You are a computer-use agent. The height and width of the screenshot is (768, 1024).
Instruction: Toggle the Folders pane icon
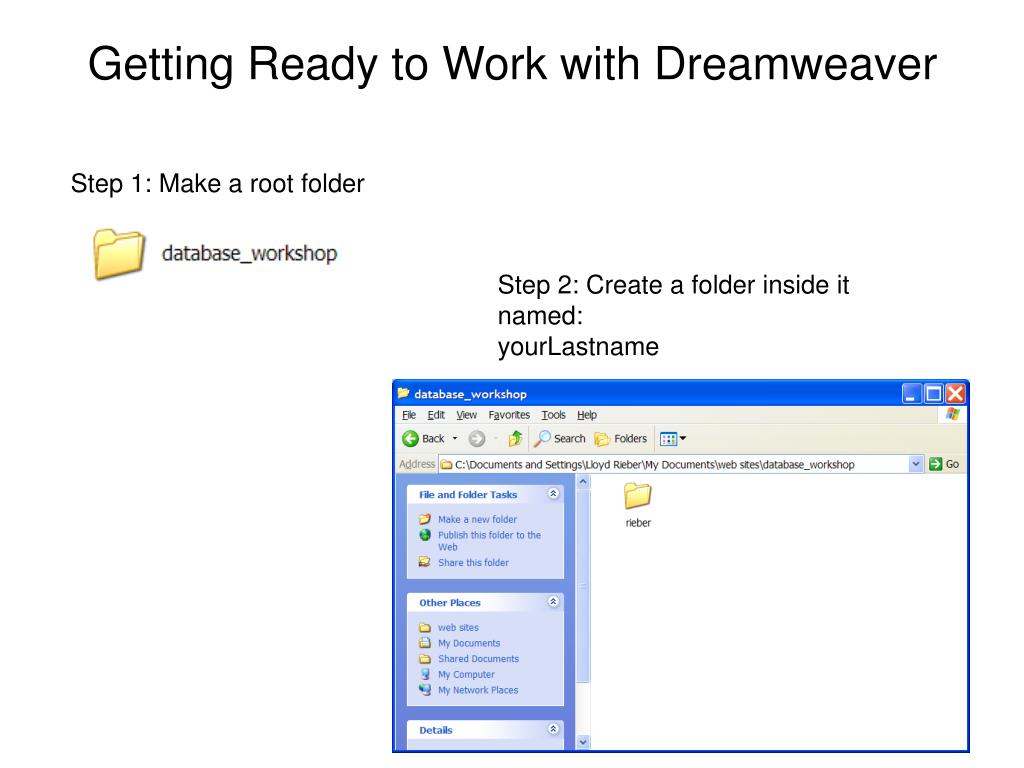coord(602,439)
